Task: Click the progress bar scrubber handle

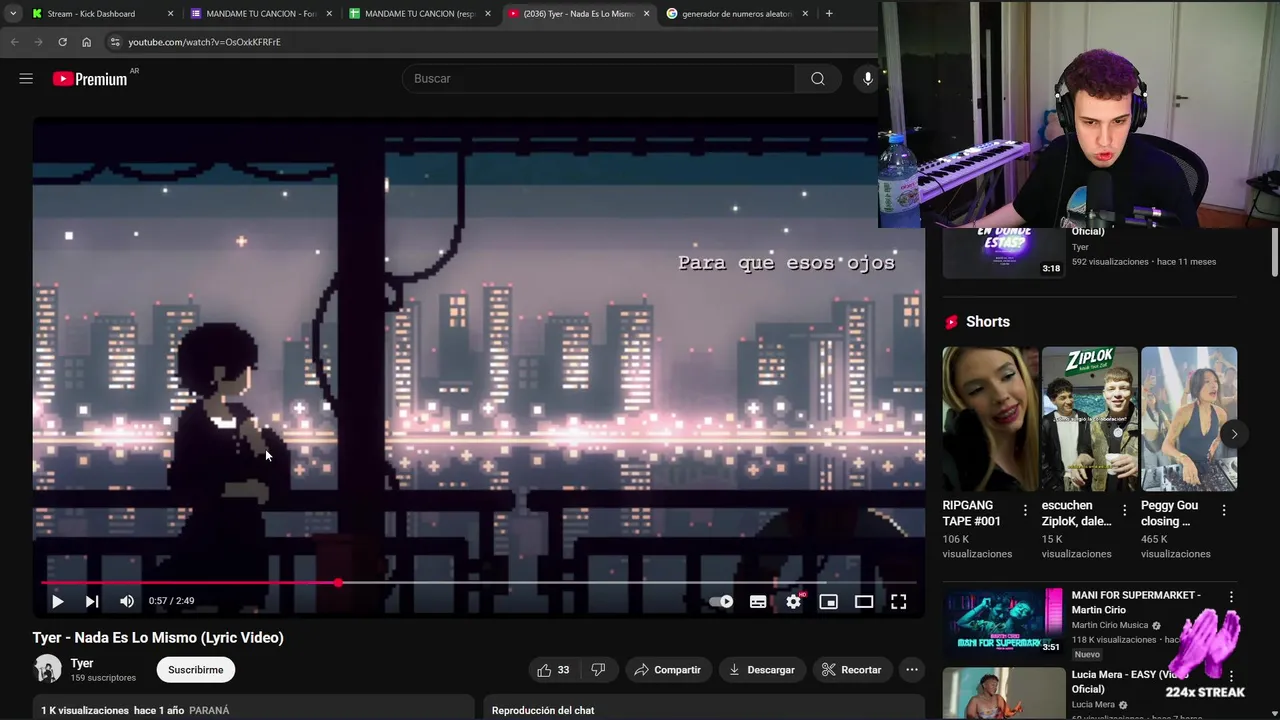Action: pyautogui.click(x=338, y=582)
